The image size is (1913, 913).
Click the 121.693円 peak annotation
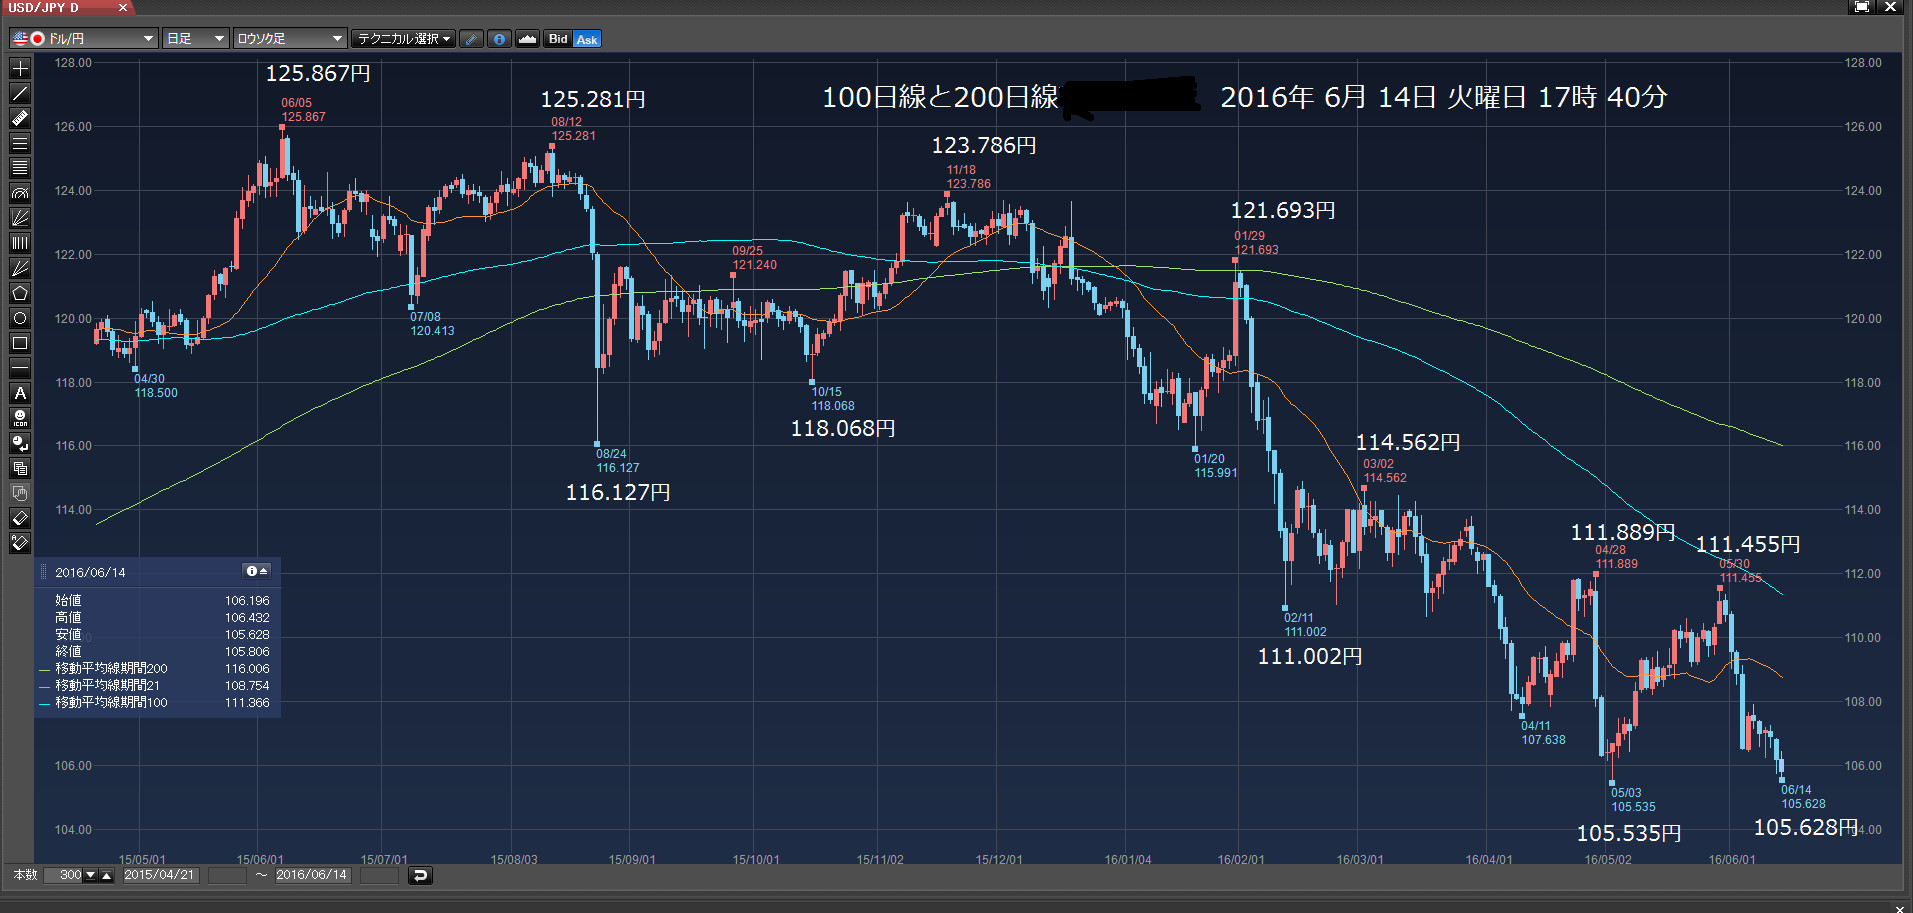[x=1283, y=210]
